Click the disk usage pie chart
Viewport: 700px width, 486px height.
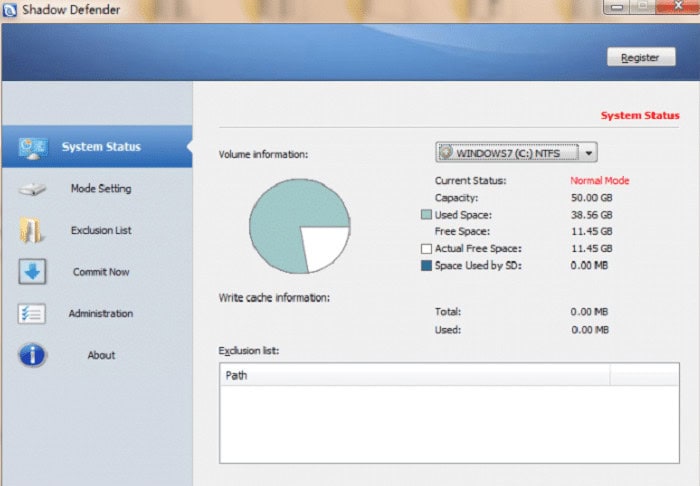(x=300, y=226)
